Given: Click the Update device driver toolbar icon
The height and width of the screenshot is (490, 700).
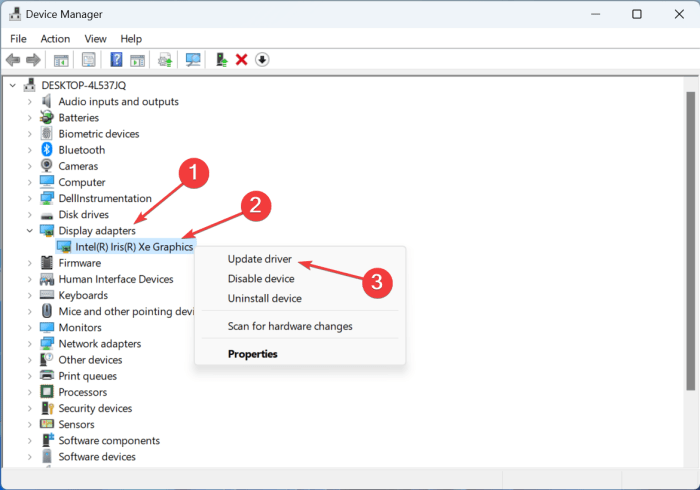Looking at the screenshot, I should pos(221,60).
